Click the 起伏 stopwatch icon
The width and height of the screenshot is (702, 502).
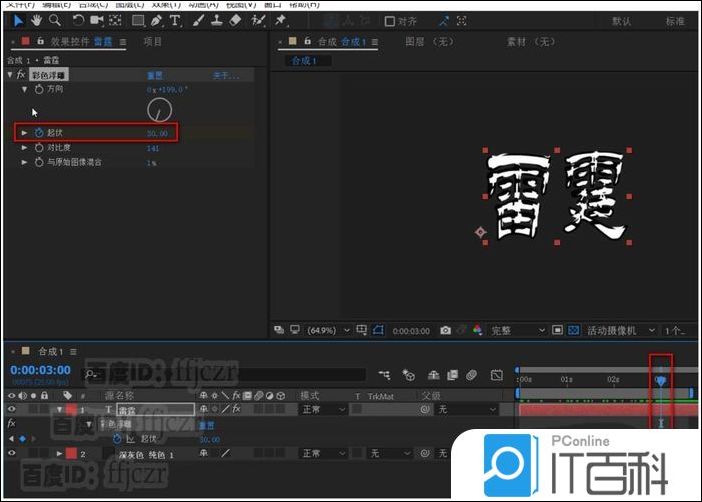pos(39,132)
